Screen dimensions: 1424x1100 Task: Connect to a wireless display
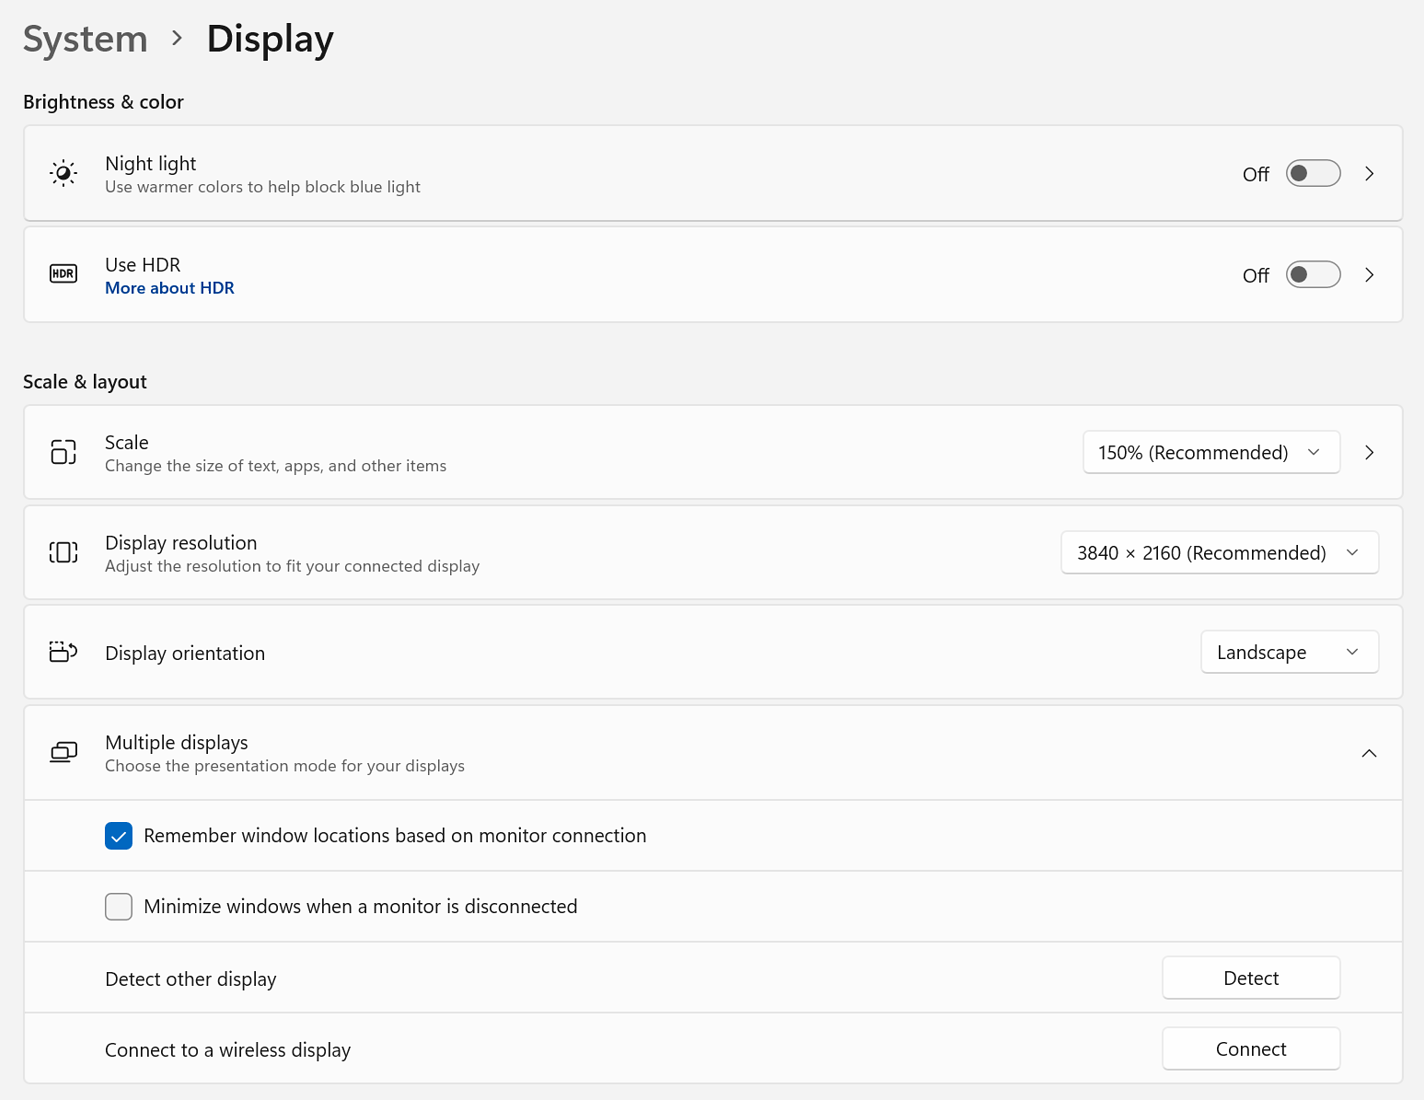pyautogui.click(x=1251, y=1048)
